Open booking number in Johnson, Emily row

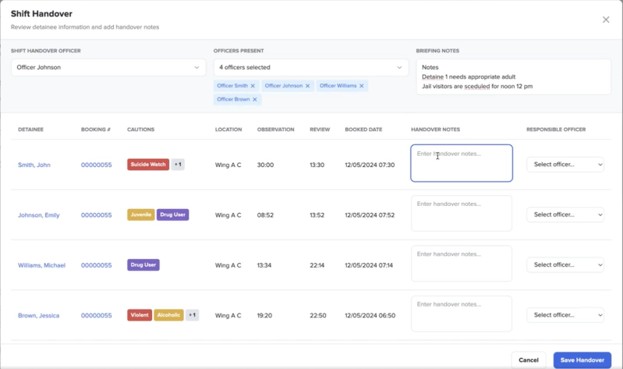96,215
